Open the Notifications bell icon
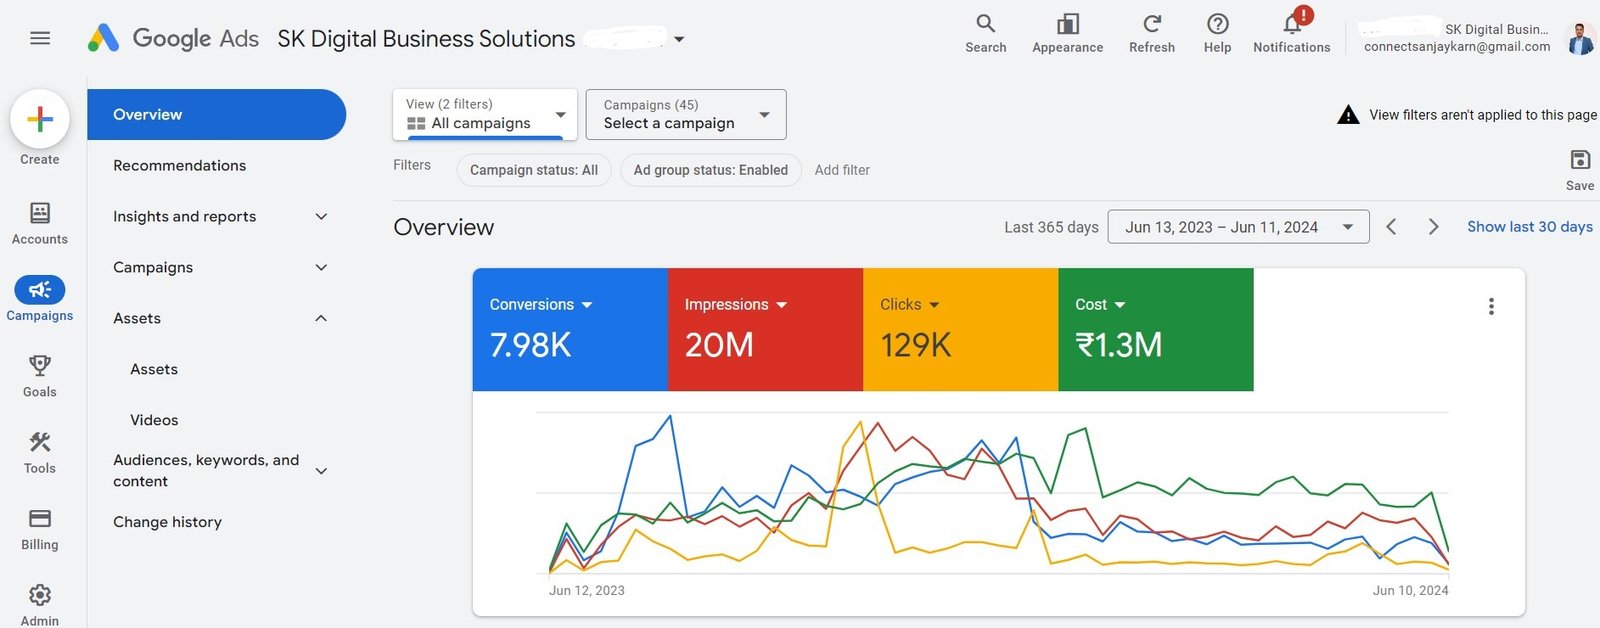The height and width of the screenshot is (628, 1600). pos(1291,24)
